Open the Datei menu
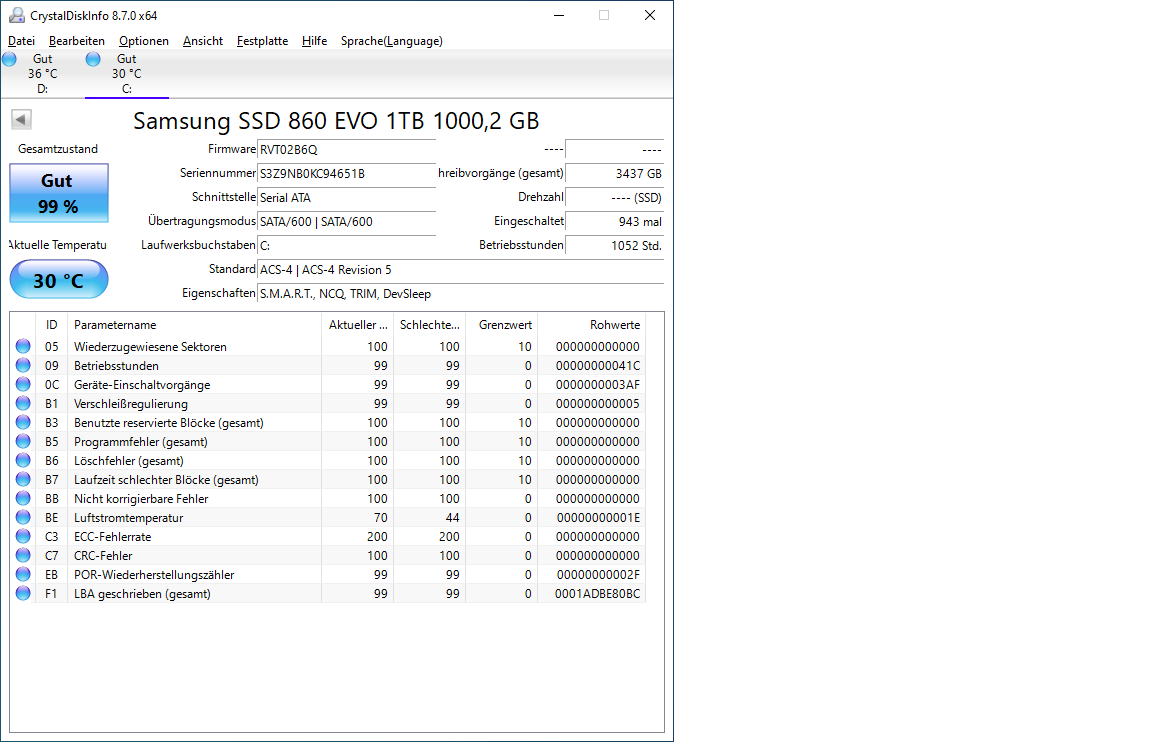The image size is (1152, 742). coord(21,41)
